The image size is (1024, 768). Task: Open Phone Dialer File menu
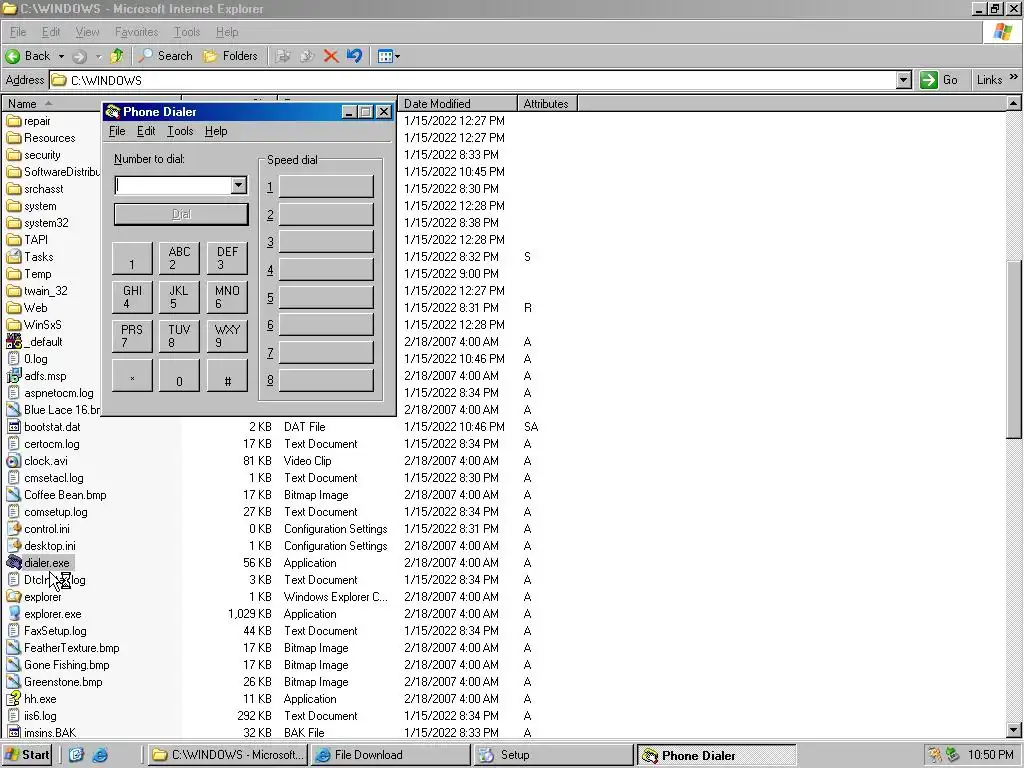(117, 131)
